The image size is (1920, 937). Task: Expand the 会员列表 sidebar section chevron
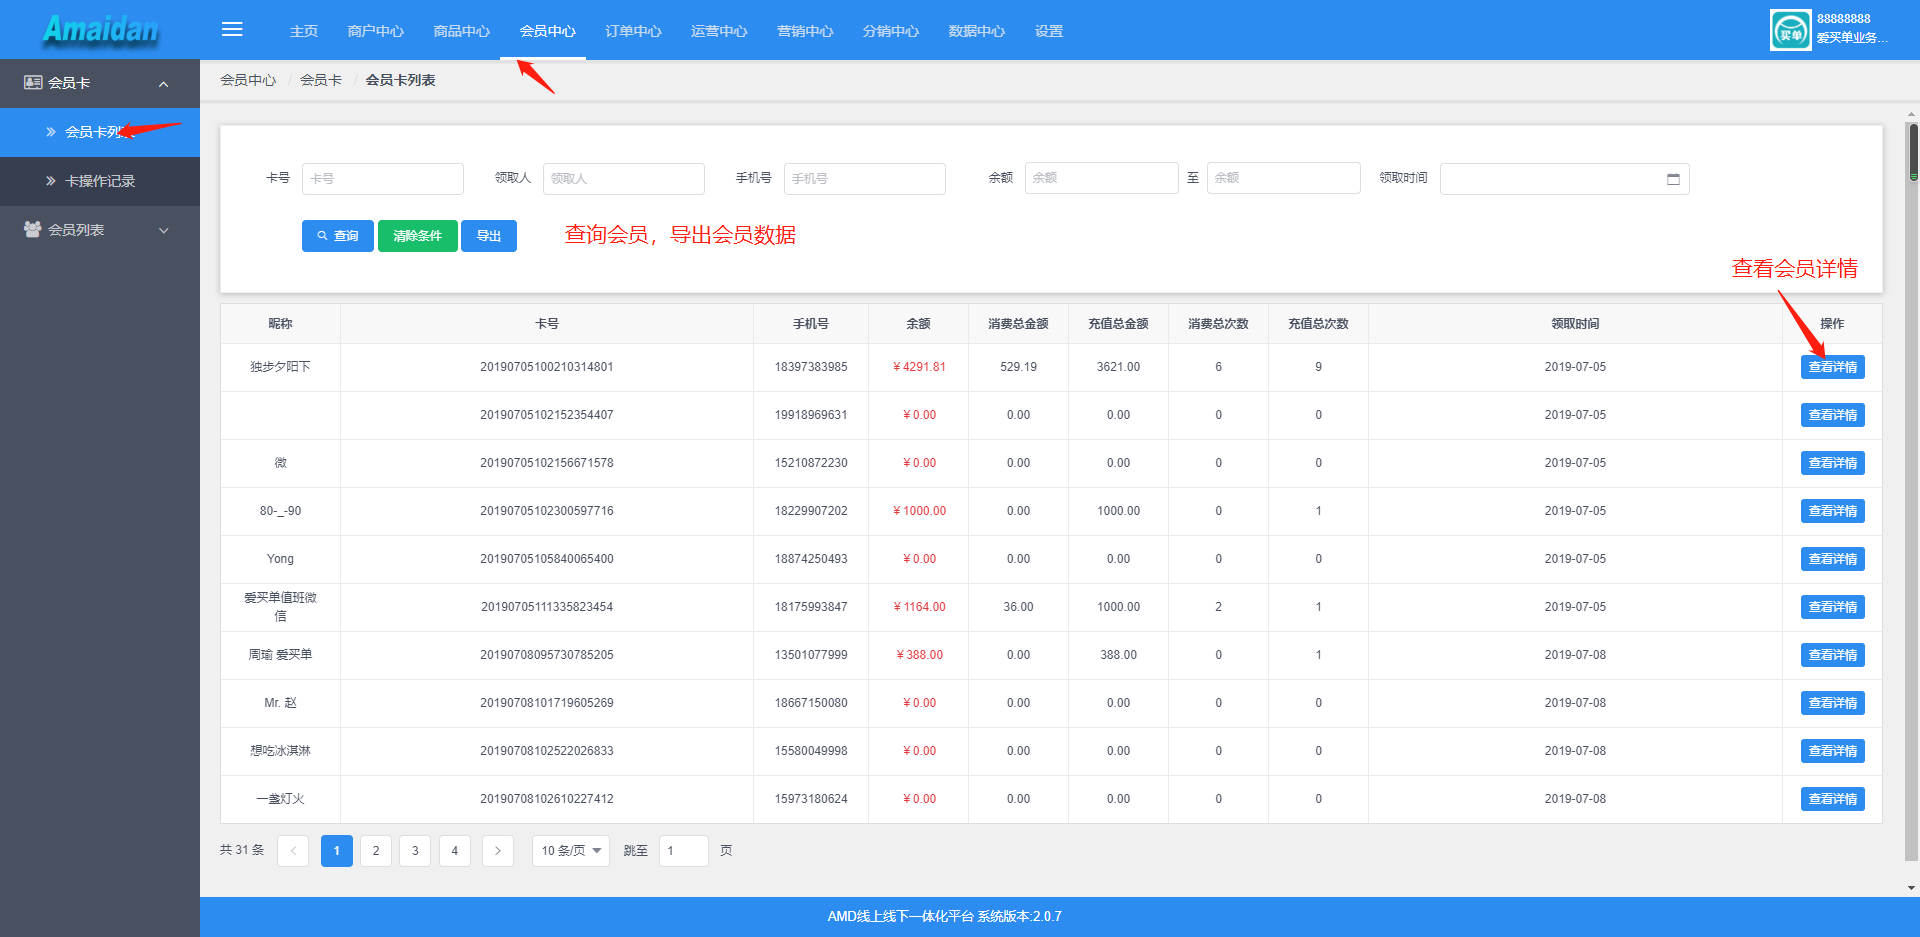pos(164,231)
